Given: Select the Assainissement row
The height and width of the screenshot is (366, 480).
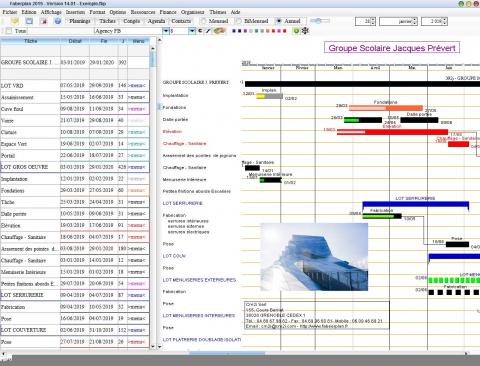Looking at the screenshot, I should click(x=75, y=97).
